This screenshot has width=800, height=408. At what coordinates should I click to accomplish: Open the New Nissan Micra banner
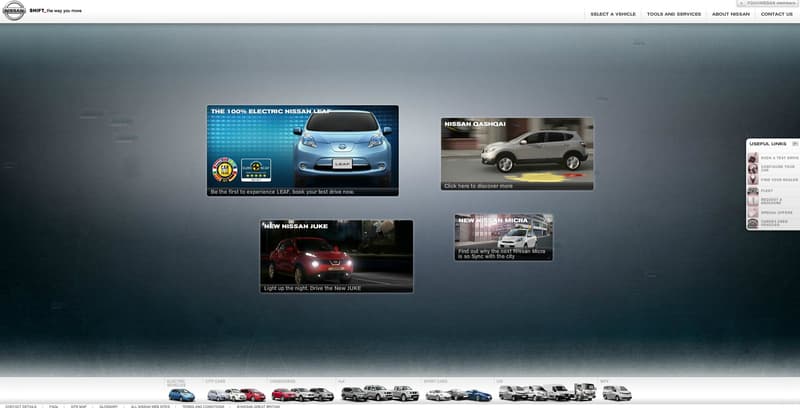(504, 237)
